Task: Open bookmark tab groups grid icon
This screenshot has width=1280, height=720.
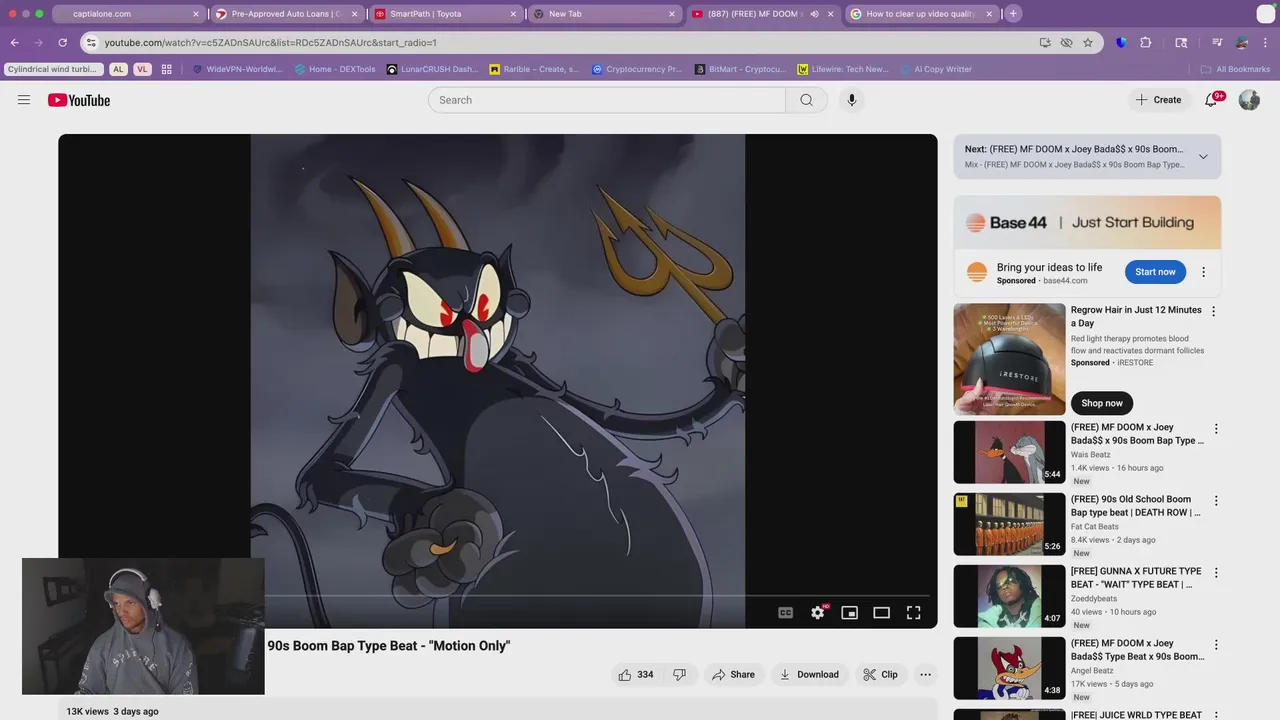Action: pos(166,69)
